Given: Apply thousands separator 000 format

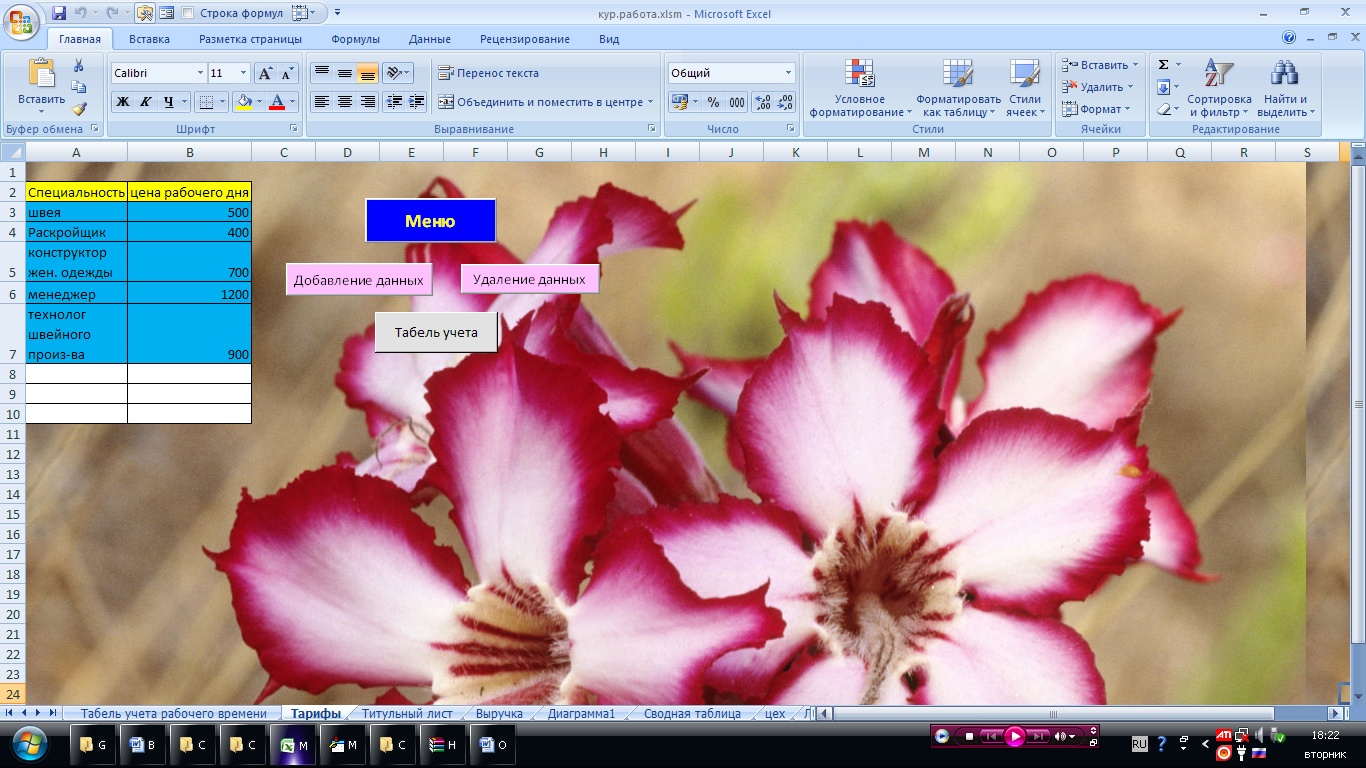Looking at the screenshot, I should click(x=737, y=102).
